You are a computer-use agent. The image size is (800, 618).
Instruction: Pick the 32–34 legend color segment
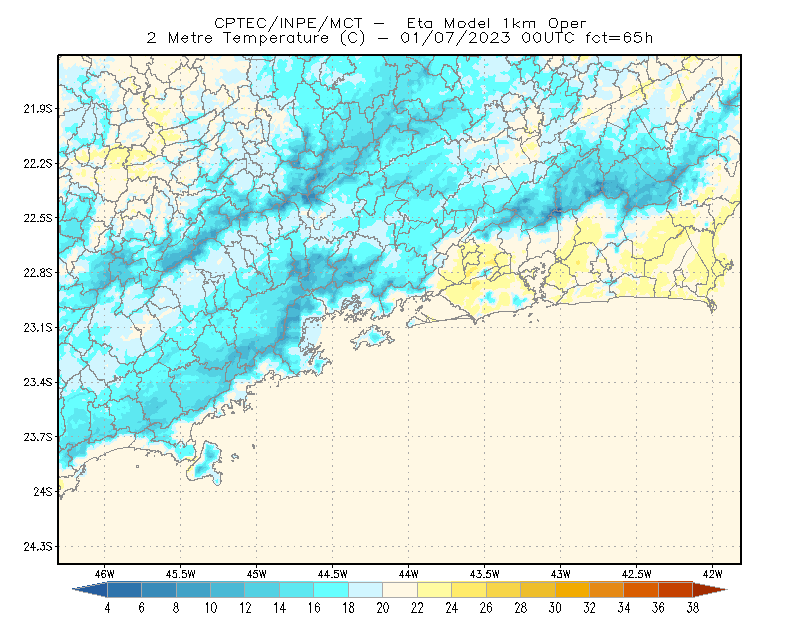pos(607,590)
